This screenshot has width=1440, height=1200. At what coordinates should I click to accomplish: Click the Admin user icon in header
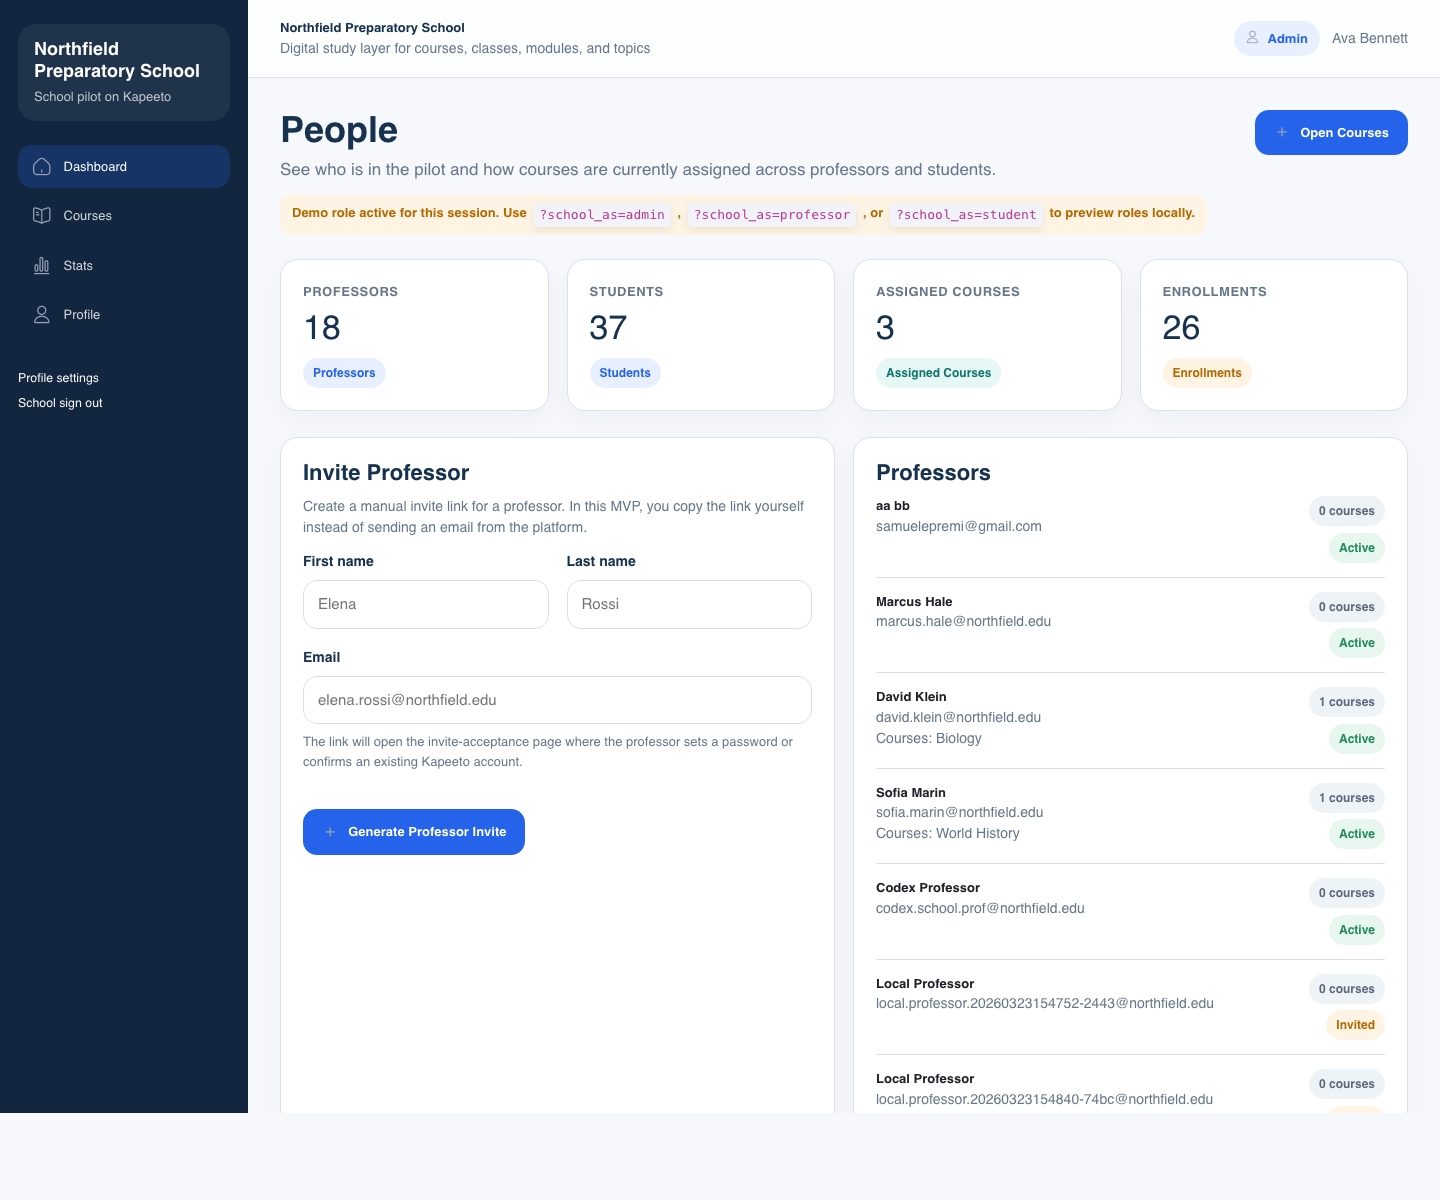tap(1253, 38)
